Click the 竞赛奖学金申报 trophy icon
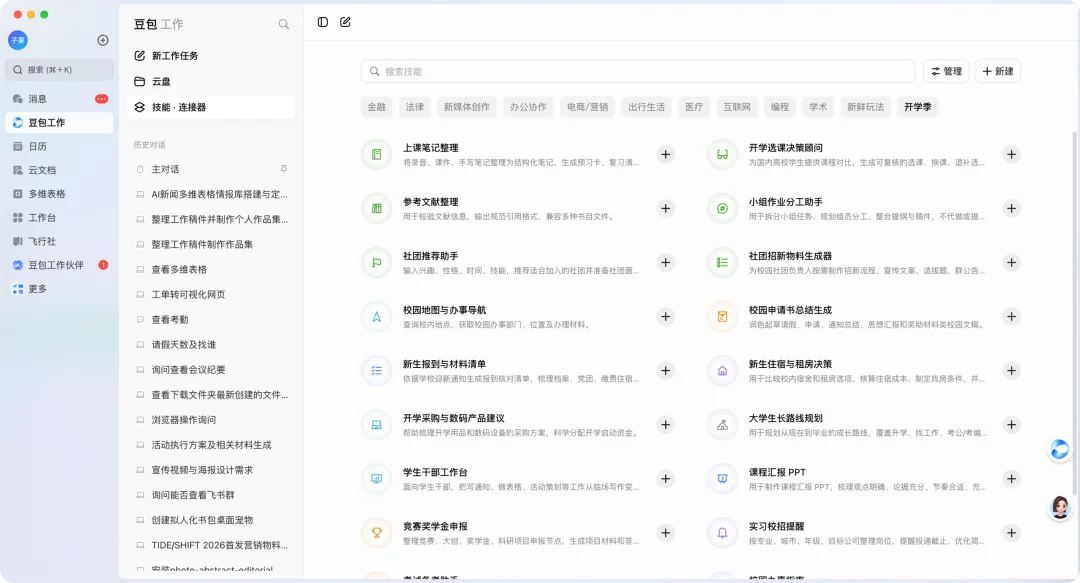Image resolution: width=1080 pixels, height=583 pixels. click(377, 533)
